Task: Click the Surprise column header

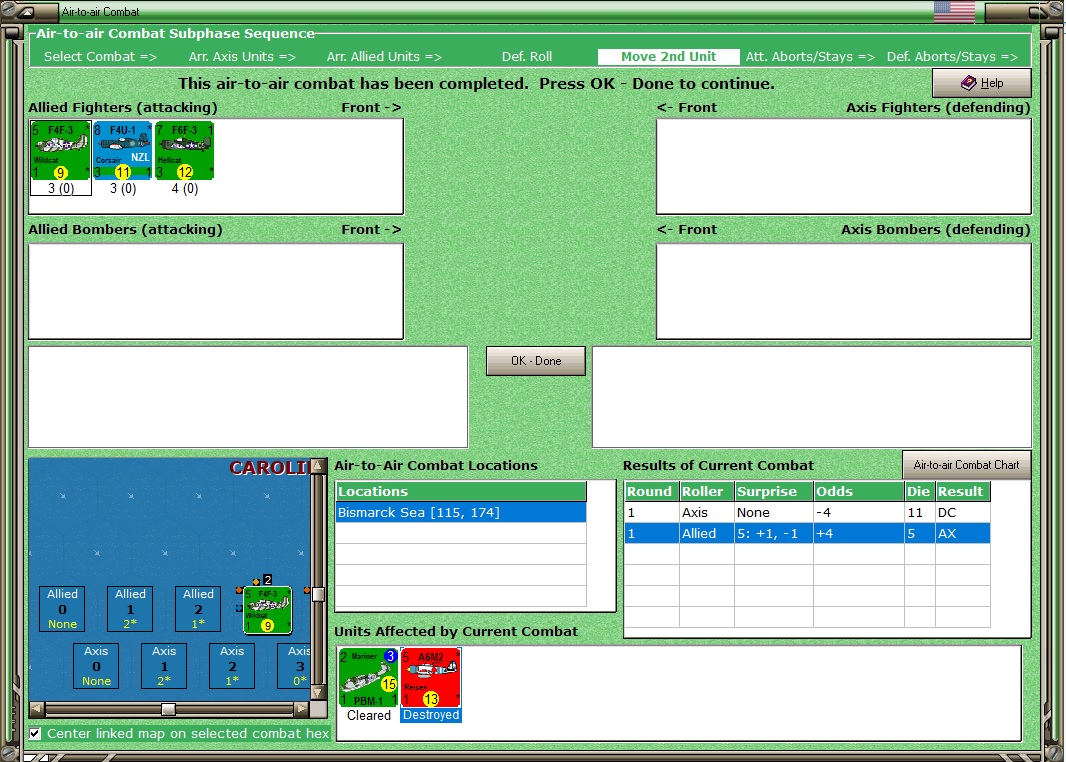Action: click(774, 491)
